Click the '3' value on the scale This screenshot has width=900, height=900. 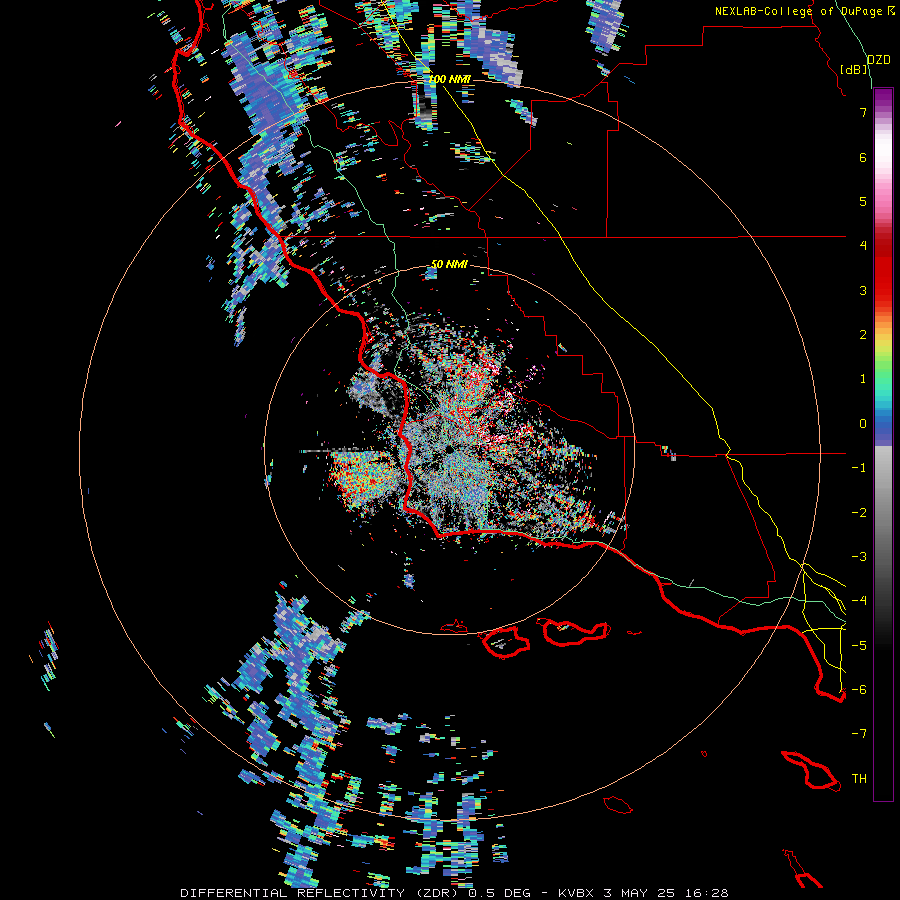pos(863,290)
